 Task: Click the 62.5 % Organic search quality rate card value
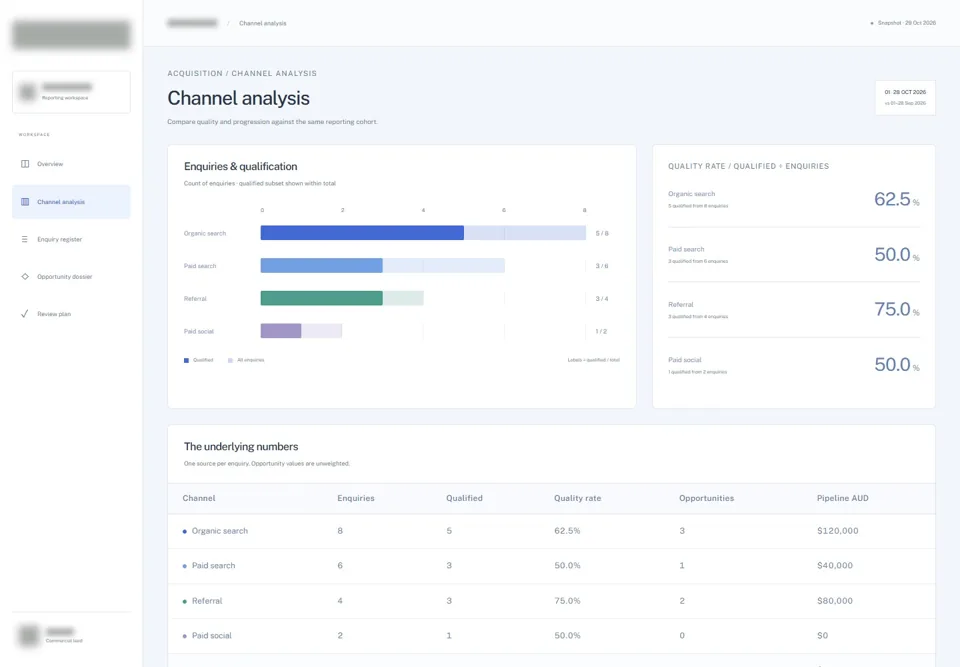[x=896, y=199]
